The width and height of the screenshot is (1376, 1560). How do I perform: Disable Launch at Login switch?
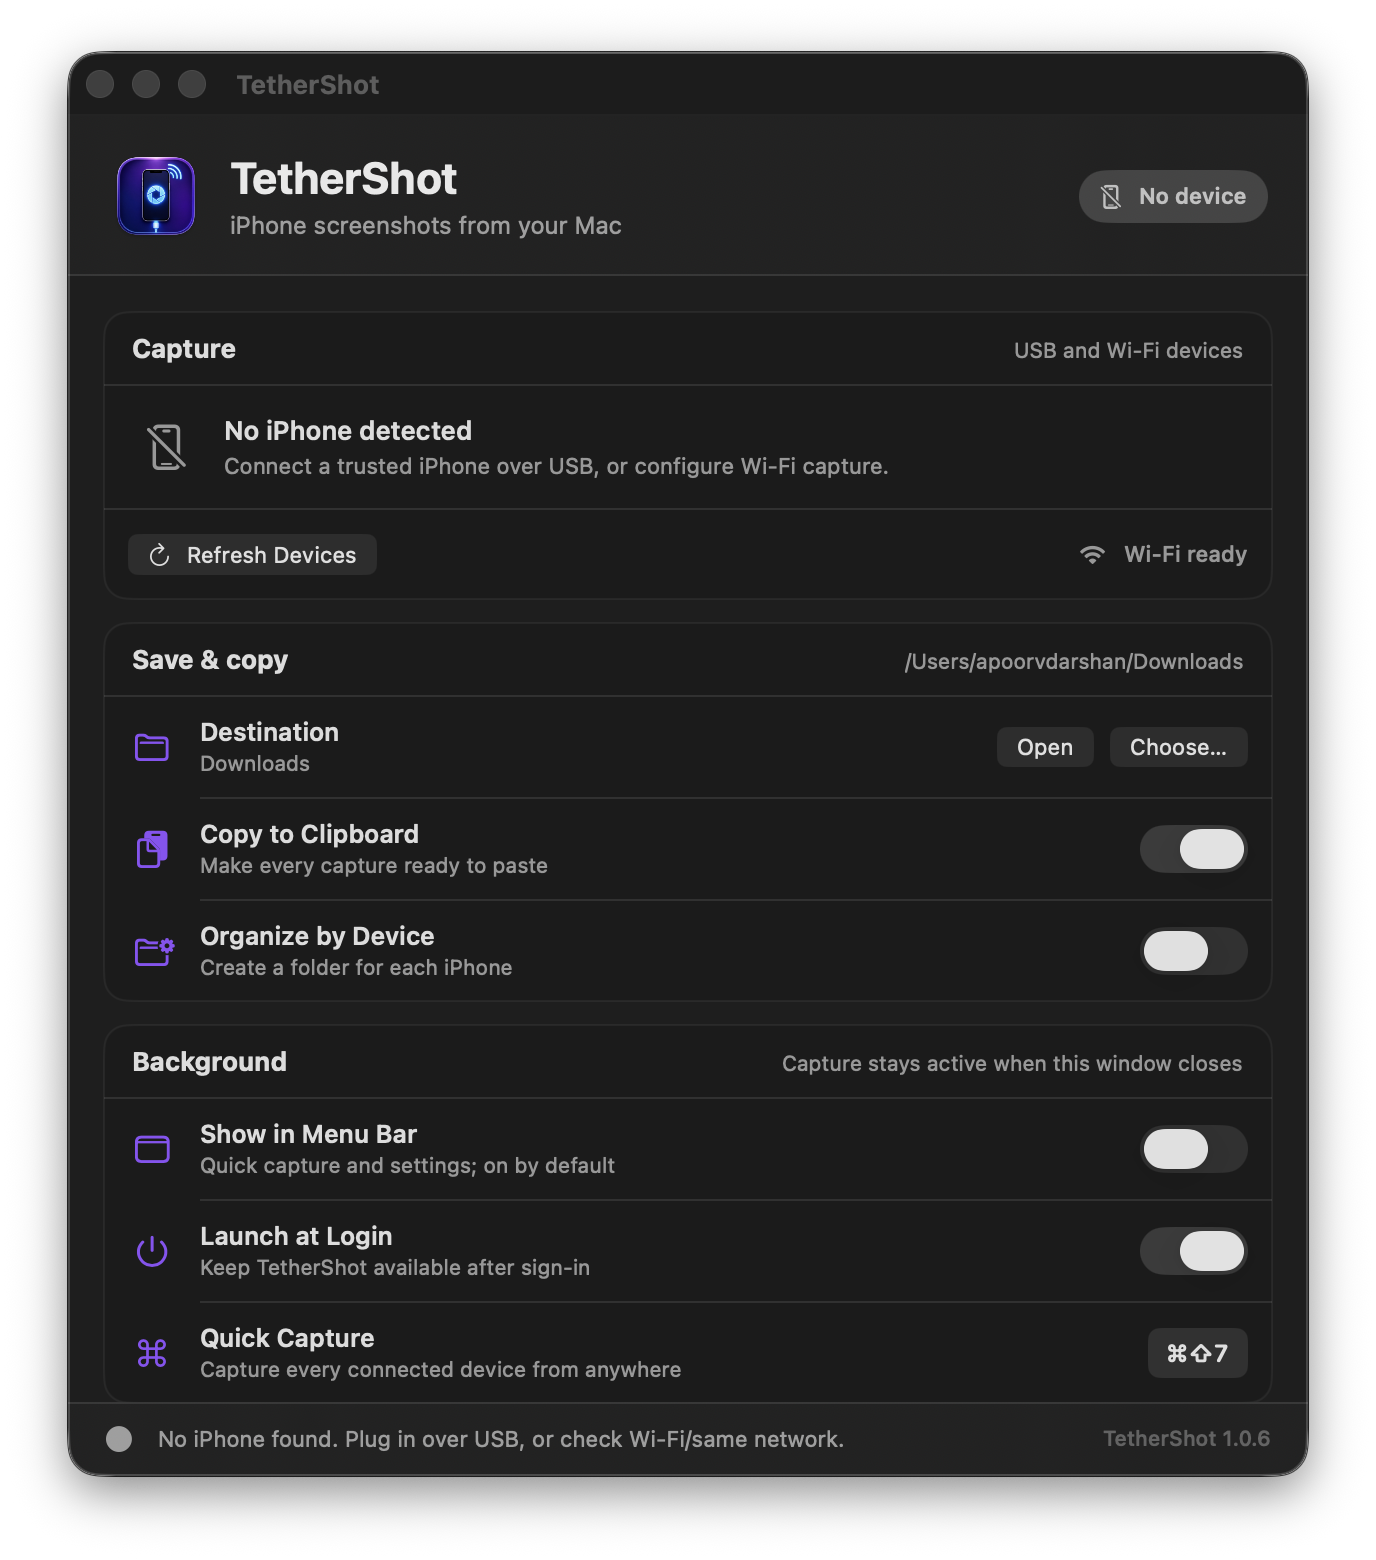click(1194, 1251)
